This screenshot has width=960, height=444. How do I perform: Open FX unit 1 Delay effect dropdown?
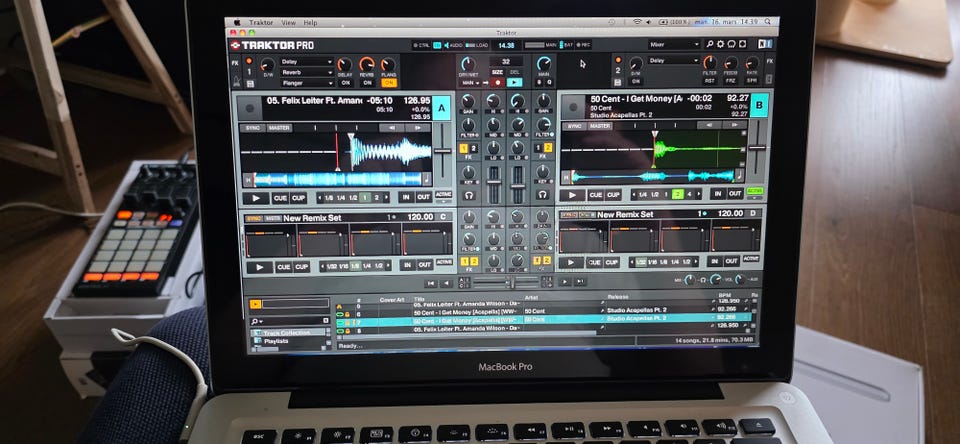click(307, 62)
